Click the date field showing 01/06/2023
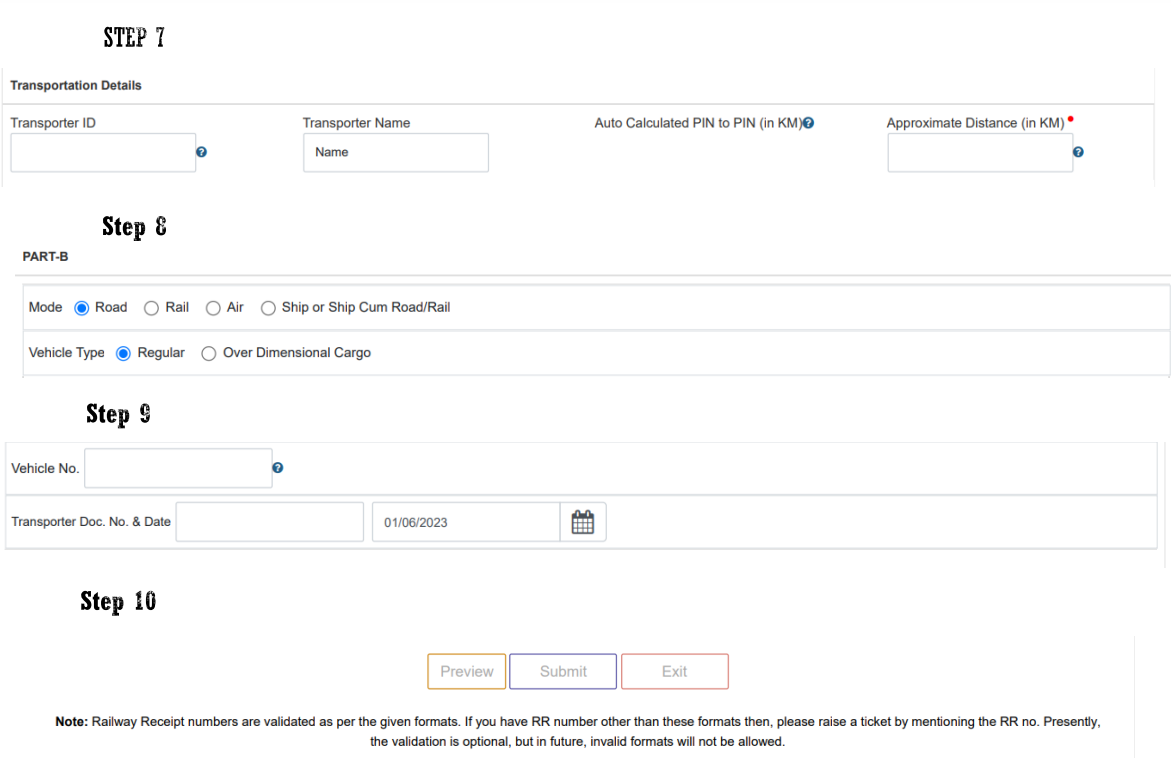1171x771 pixels. point(465,522)
